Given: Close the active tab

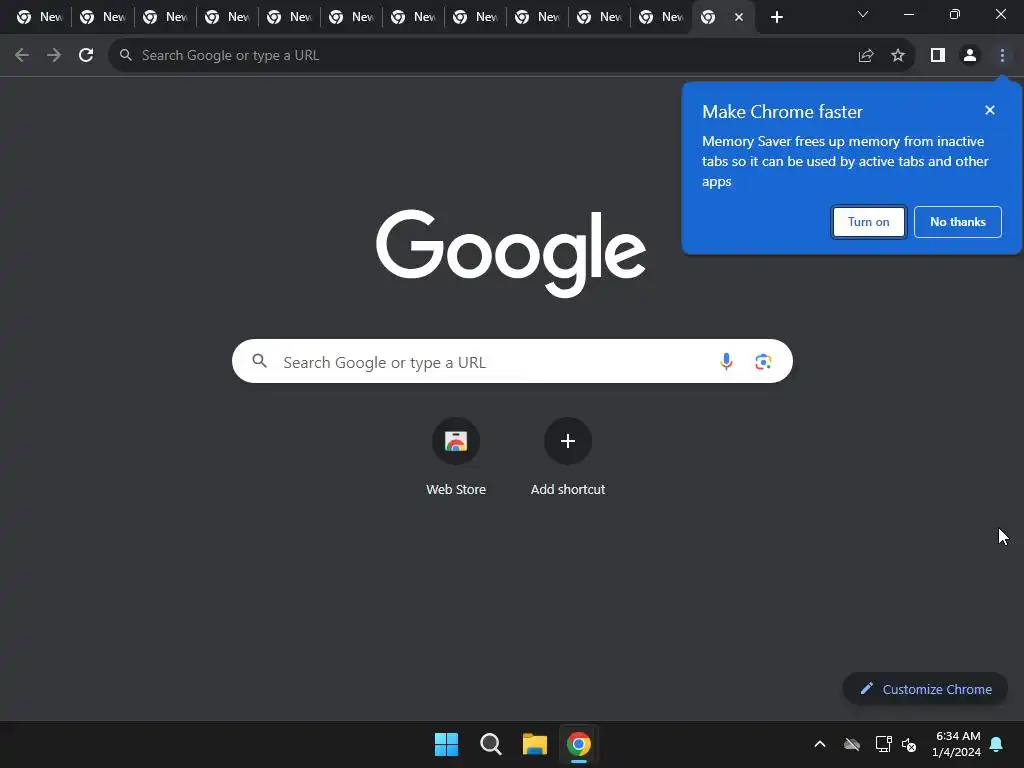Looking at the screenshot, I should click(x=739, y=17).
